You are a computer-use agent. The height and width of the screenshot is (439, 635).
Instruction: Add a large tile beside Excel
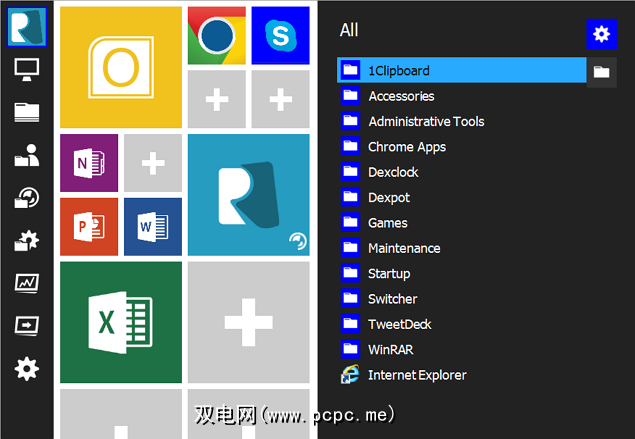249,322
